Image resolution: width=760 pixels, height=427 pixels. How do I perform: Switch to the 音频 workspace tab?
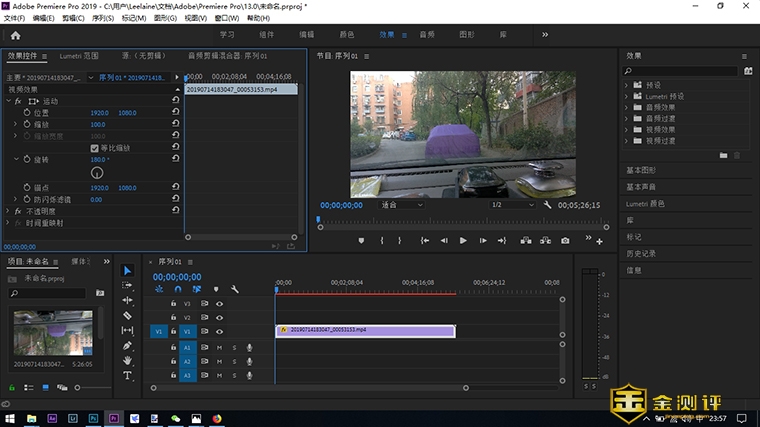[x=427, y=34]
